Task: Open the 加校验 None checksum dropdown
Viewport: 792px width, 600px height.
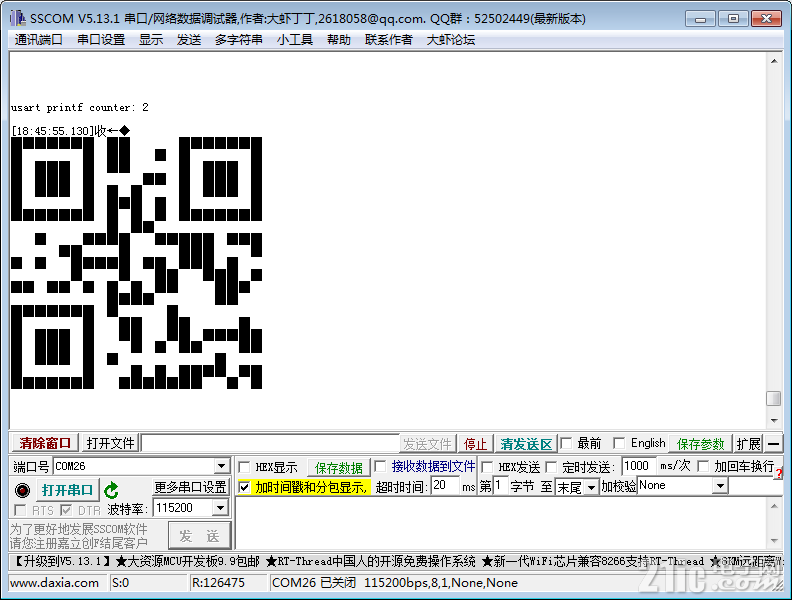Action: pos(720,486)
